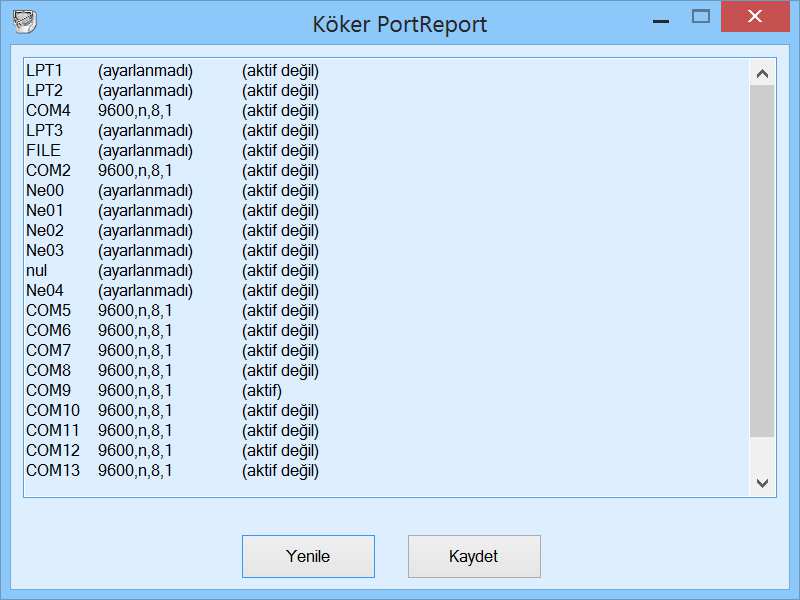Screen dimensions: 800x600
Task: Select the LPT3 port entry
Action: click(150, 130)
